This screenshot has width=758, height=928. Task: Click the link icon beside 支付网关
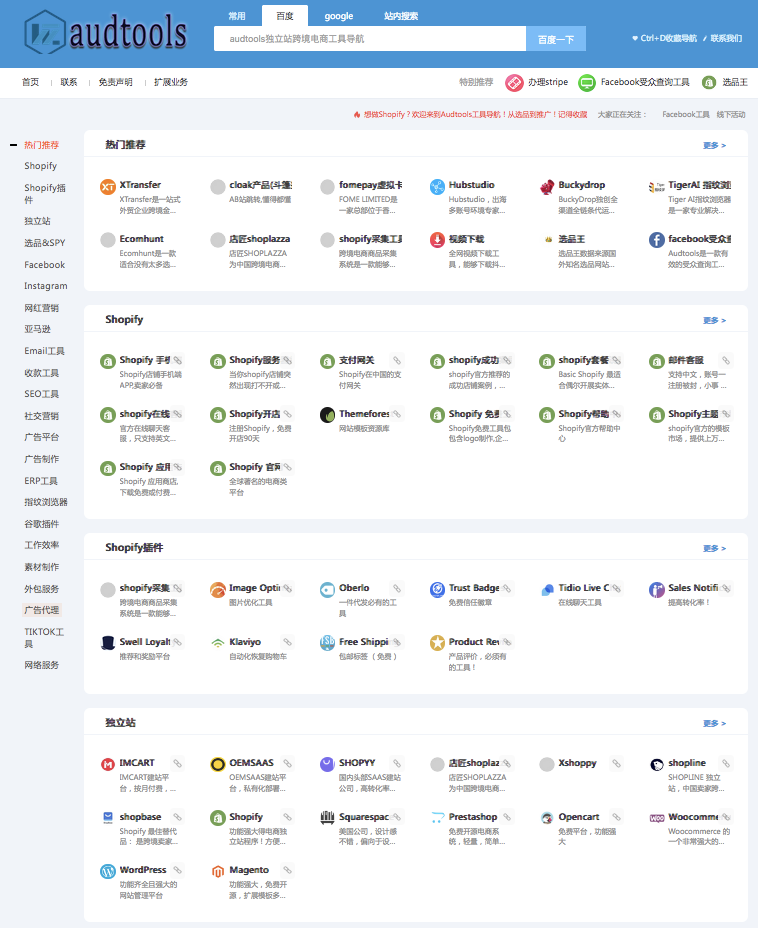(397, 360)
